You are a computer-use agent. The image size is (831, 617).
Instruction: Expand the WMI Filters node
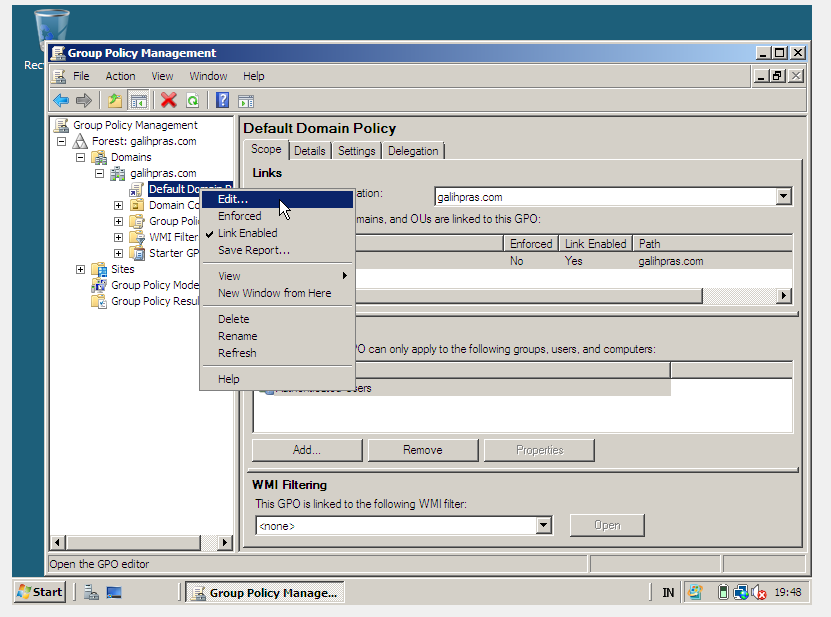[x=119, y=237]
